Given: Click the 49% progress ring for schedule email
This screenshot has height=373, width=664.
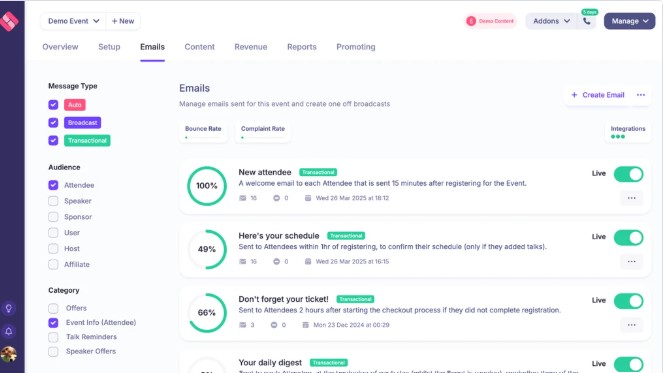Looking at the screenshot, I should coord(207,249).
